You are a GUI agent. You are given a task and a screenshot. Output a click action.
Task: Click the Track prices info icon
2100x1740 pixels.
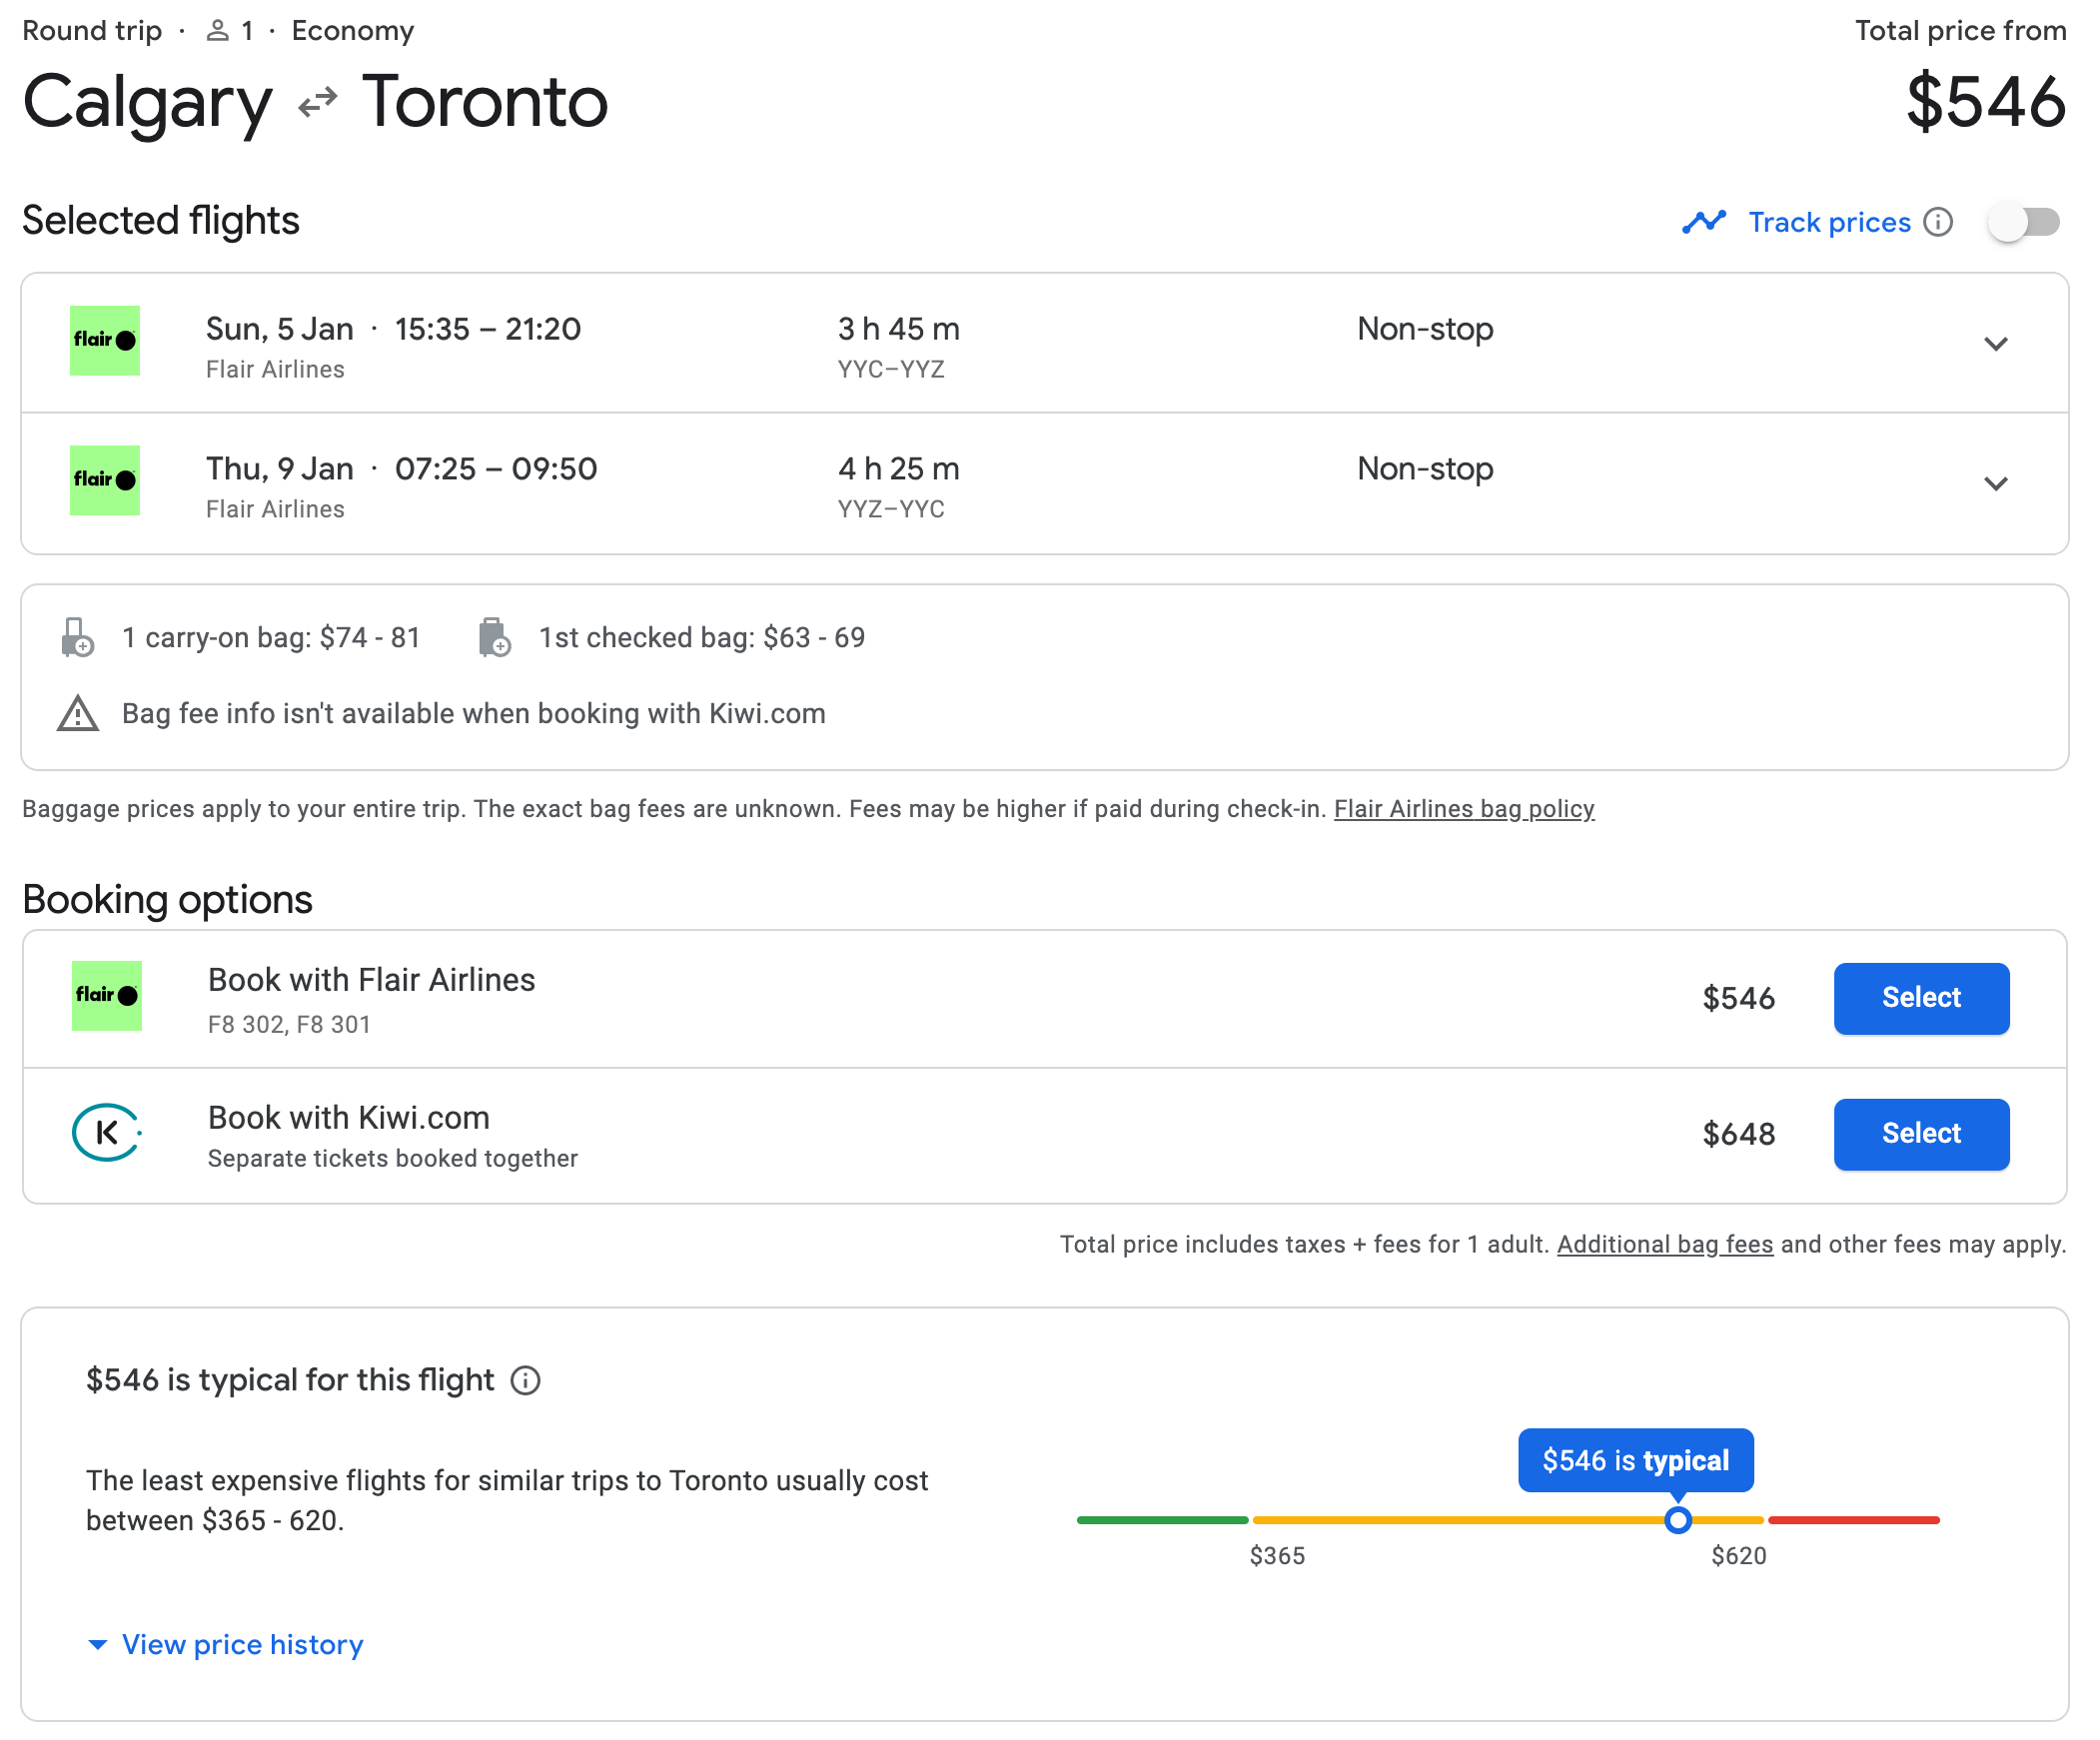1938,222
